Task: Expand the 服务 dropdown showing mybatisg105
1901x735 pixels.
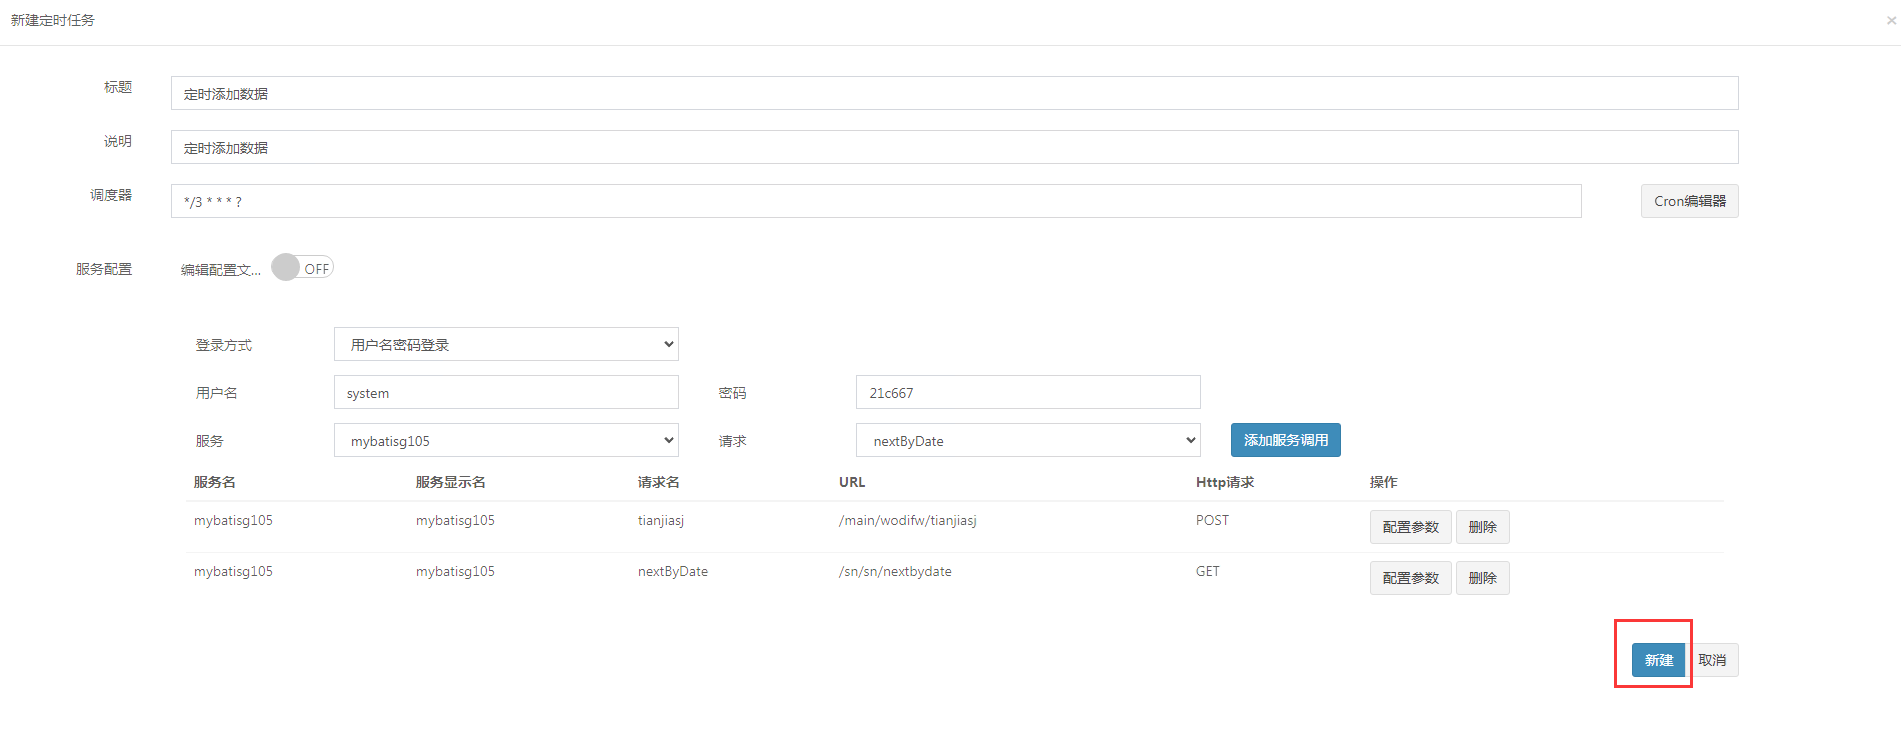Action: tap(506, 440)
